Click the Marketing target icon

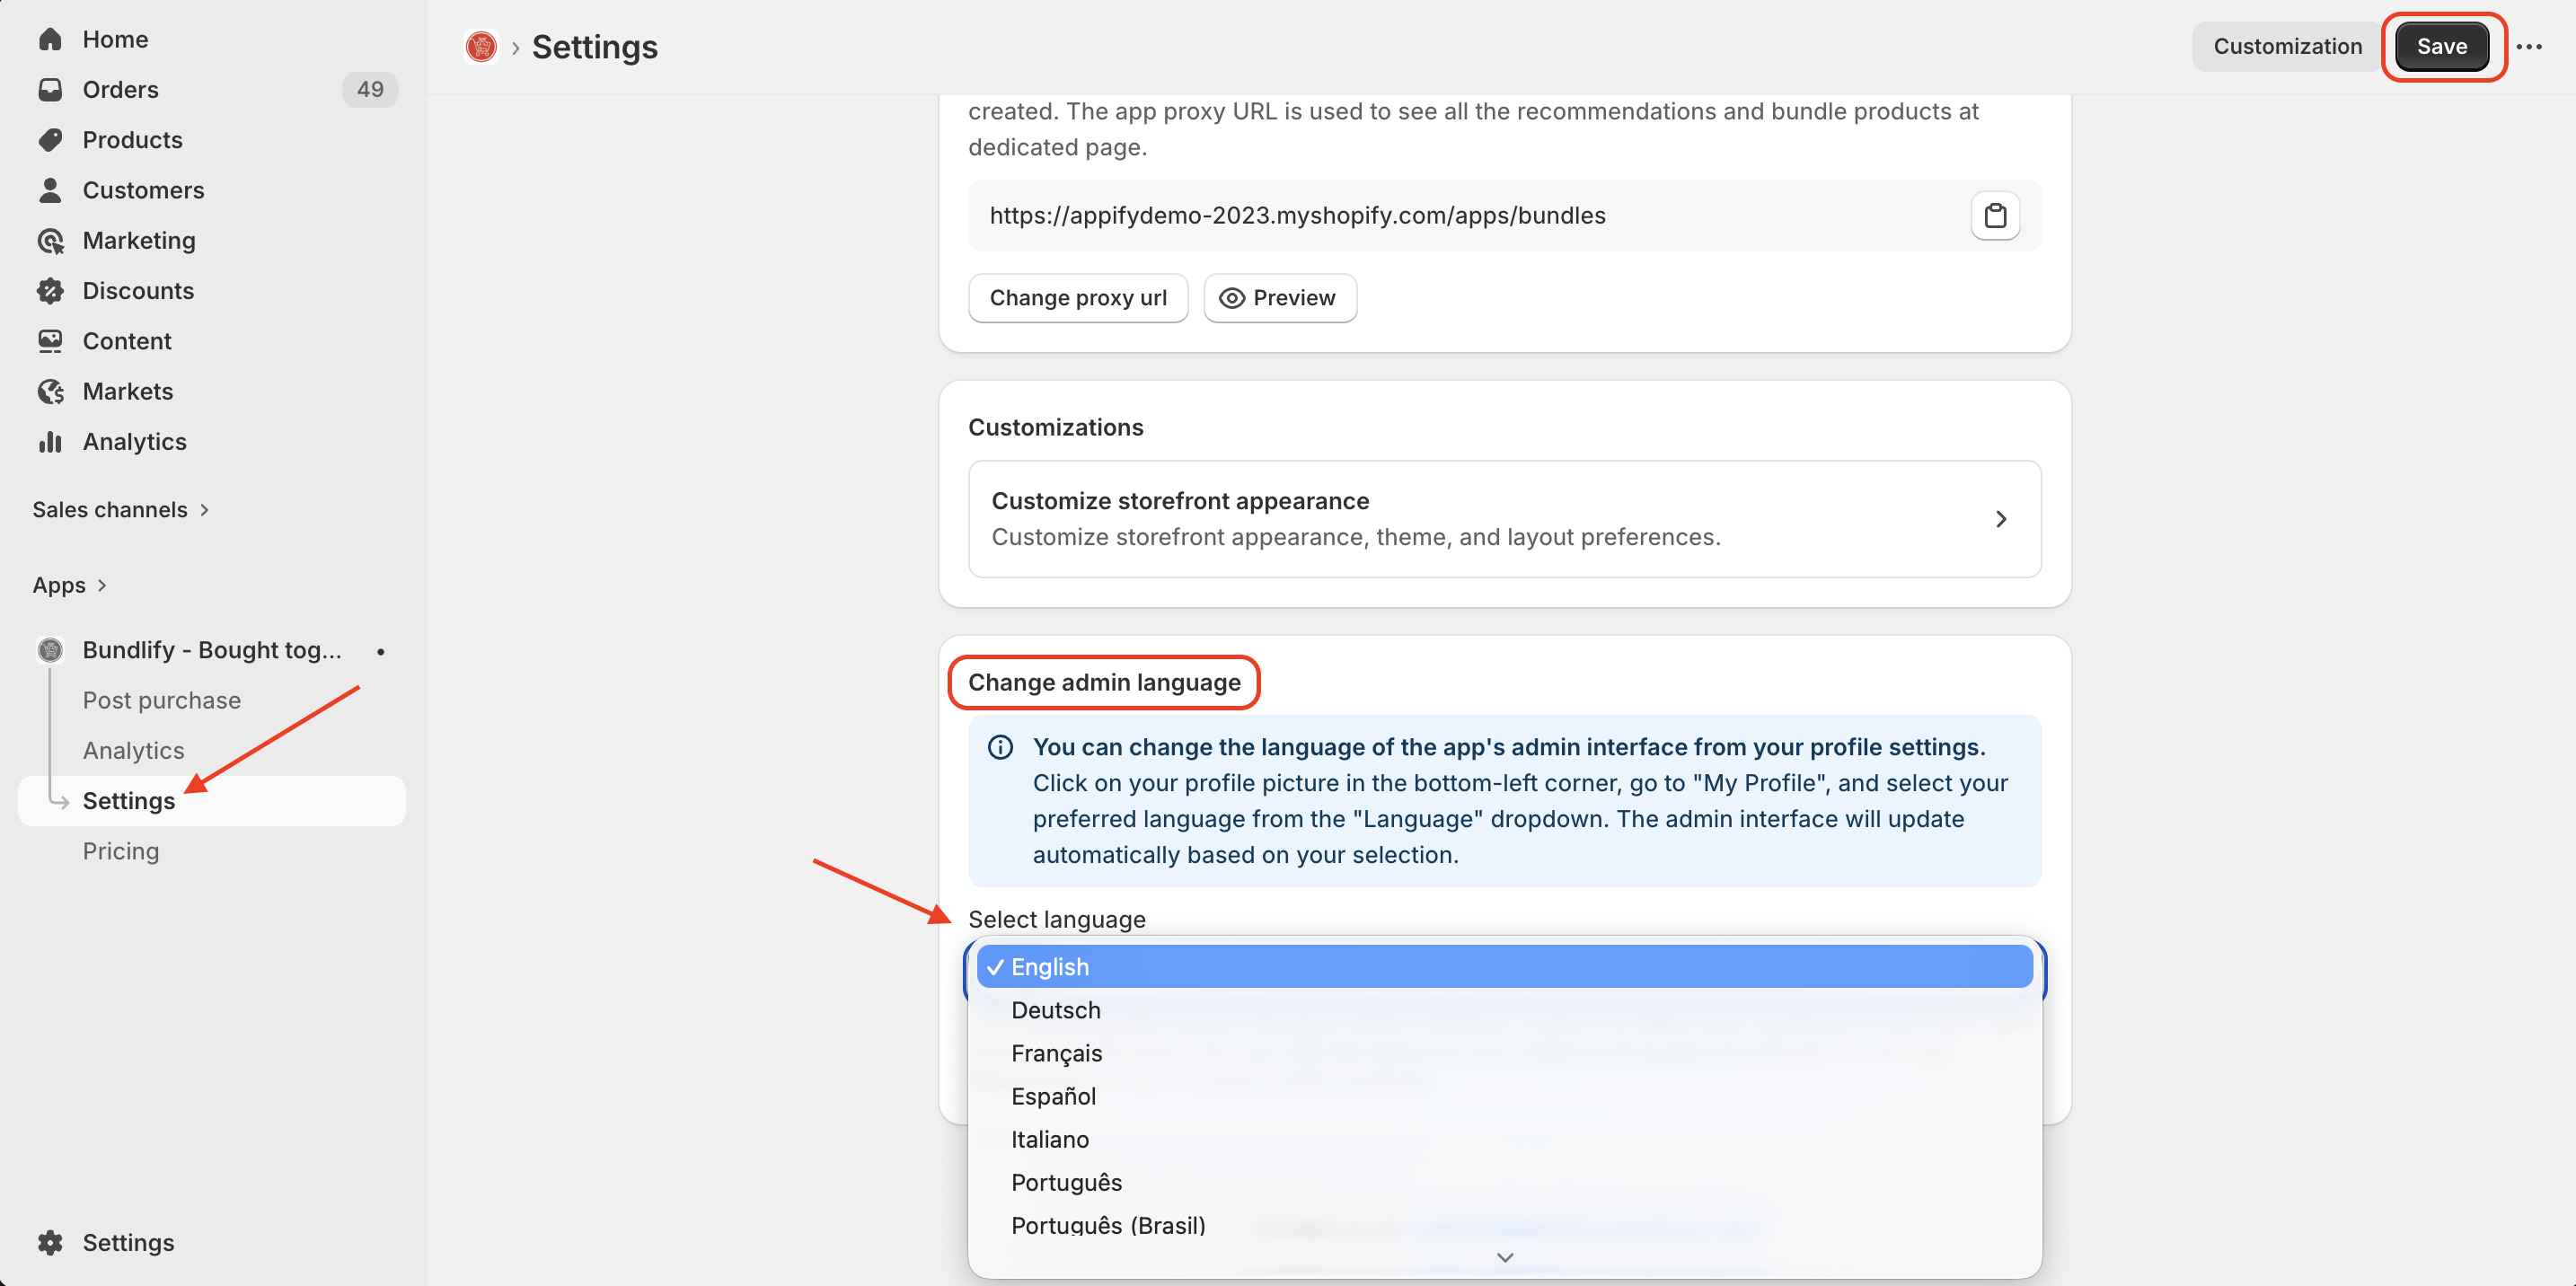tap(50, 241)
